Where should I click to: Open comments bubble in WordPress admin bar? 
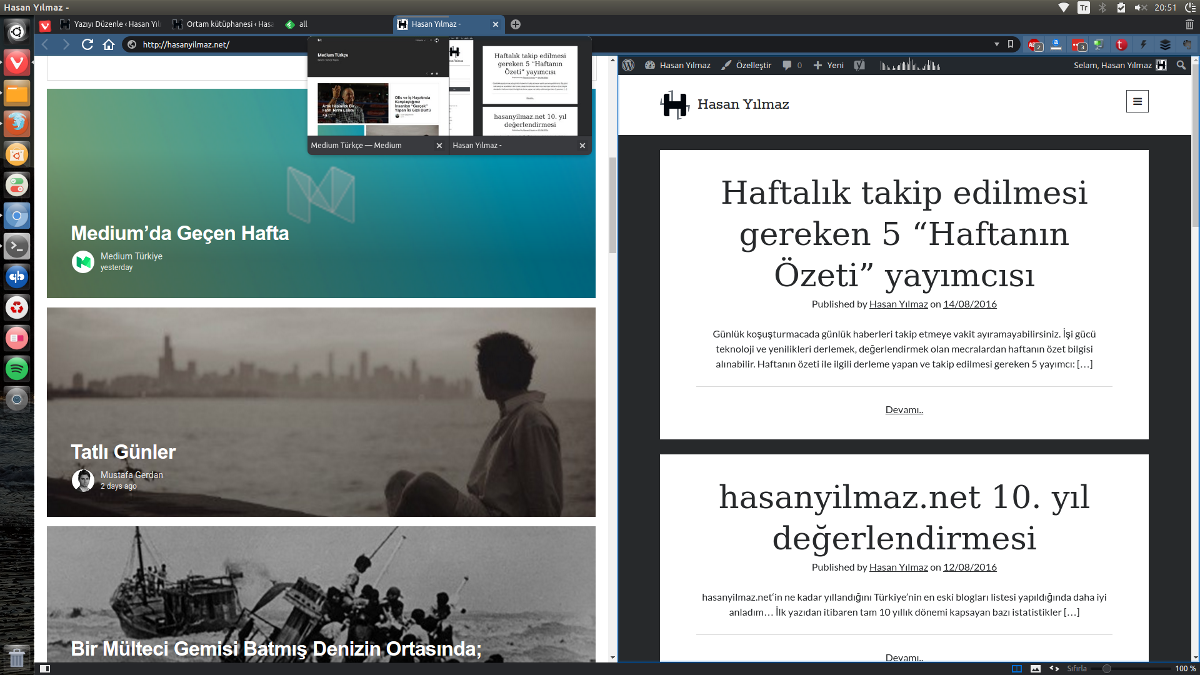(791, 65)
